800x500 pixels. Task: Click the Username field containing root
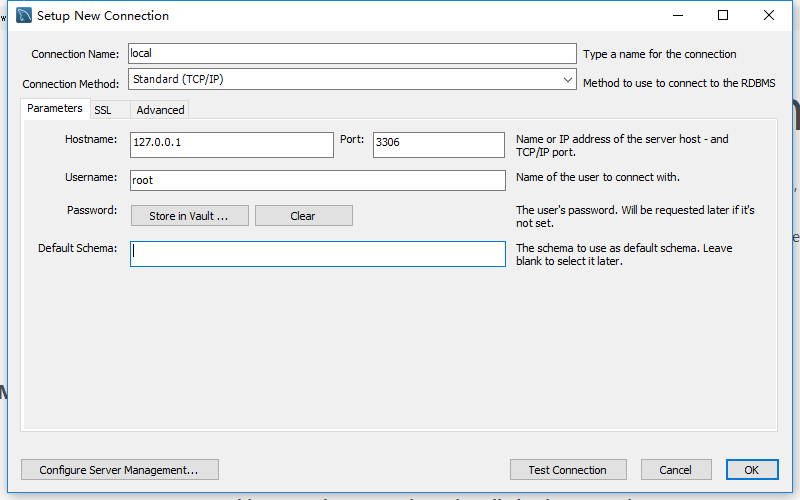click(x=318, y=181)
